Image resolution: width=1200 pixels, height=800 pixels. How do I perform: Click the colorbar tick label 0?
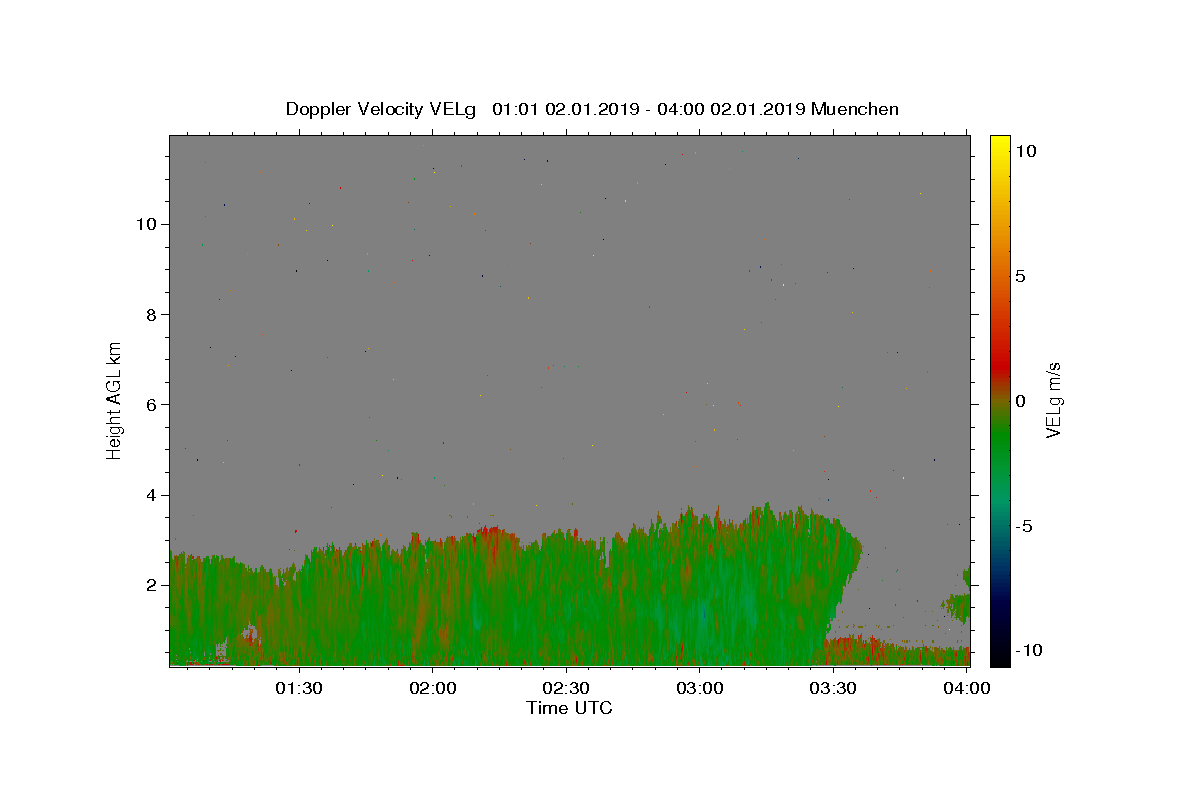1020,401
